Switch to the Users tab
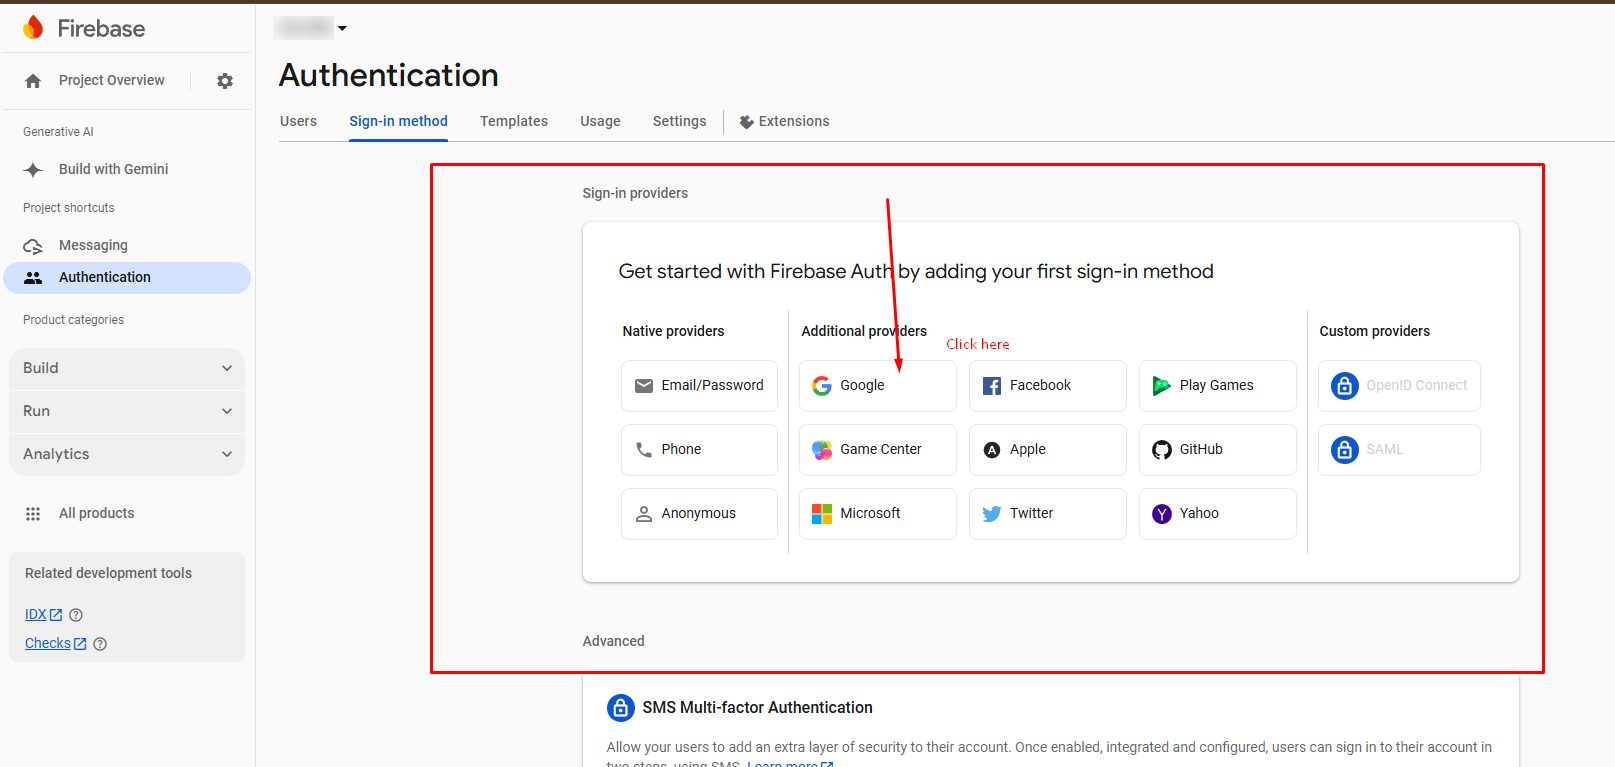Screen dimensions: 1615x767 click(298, 121)
